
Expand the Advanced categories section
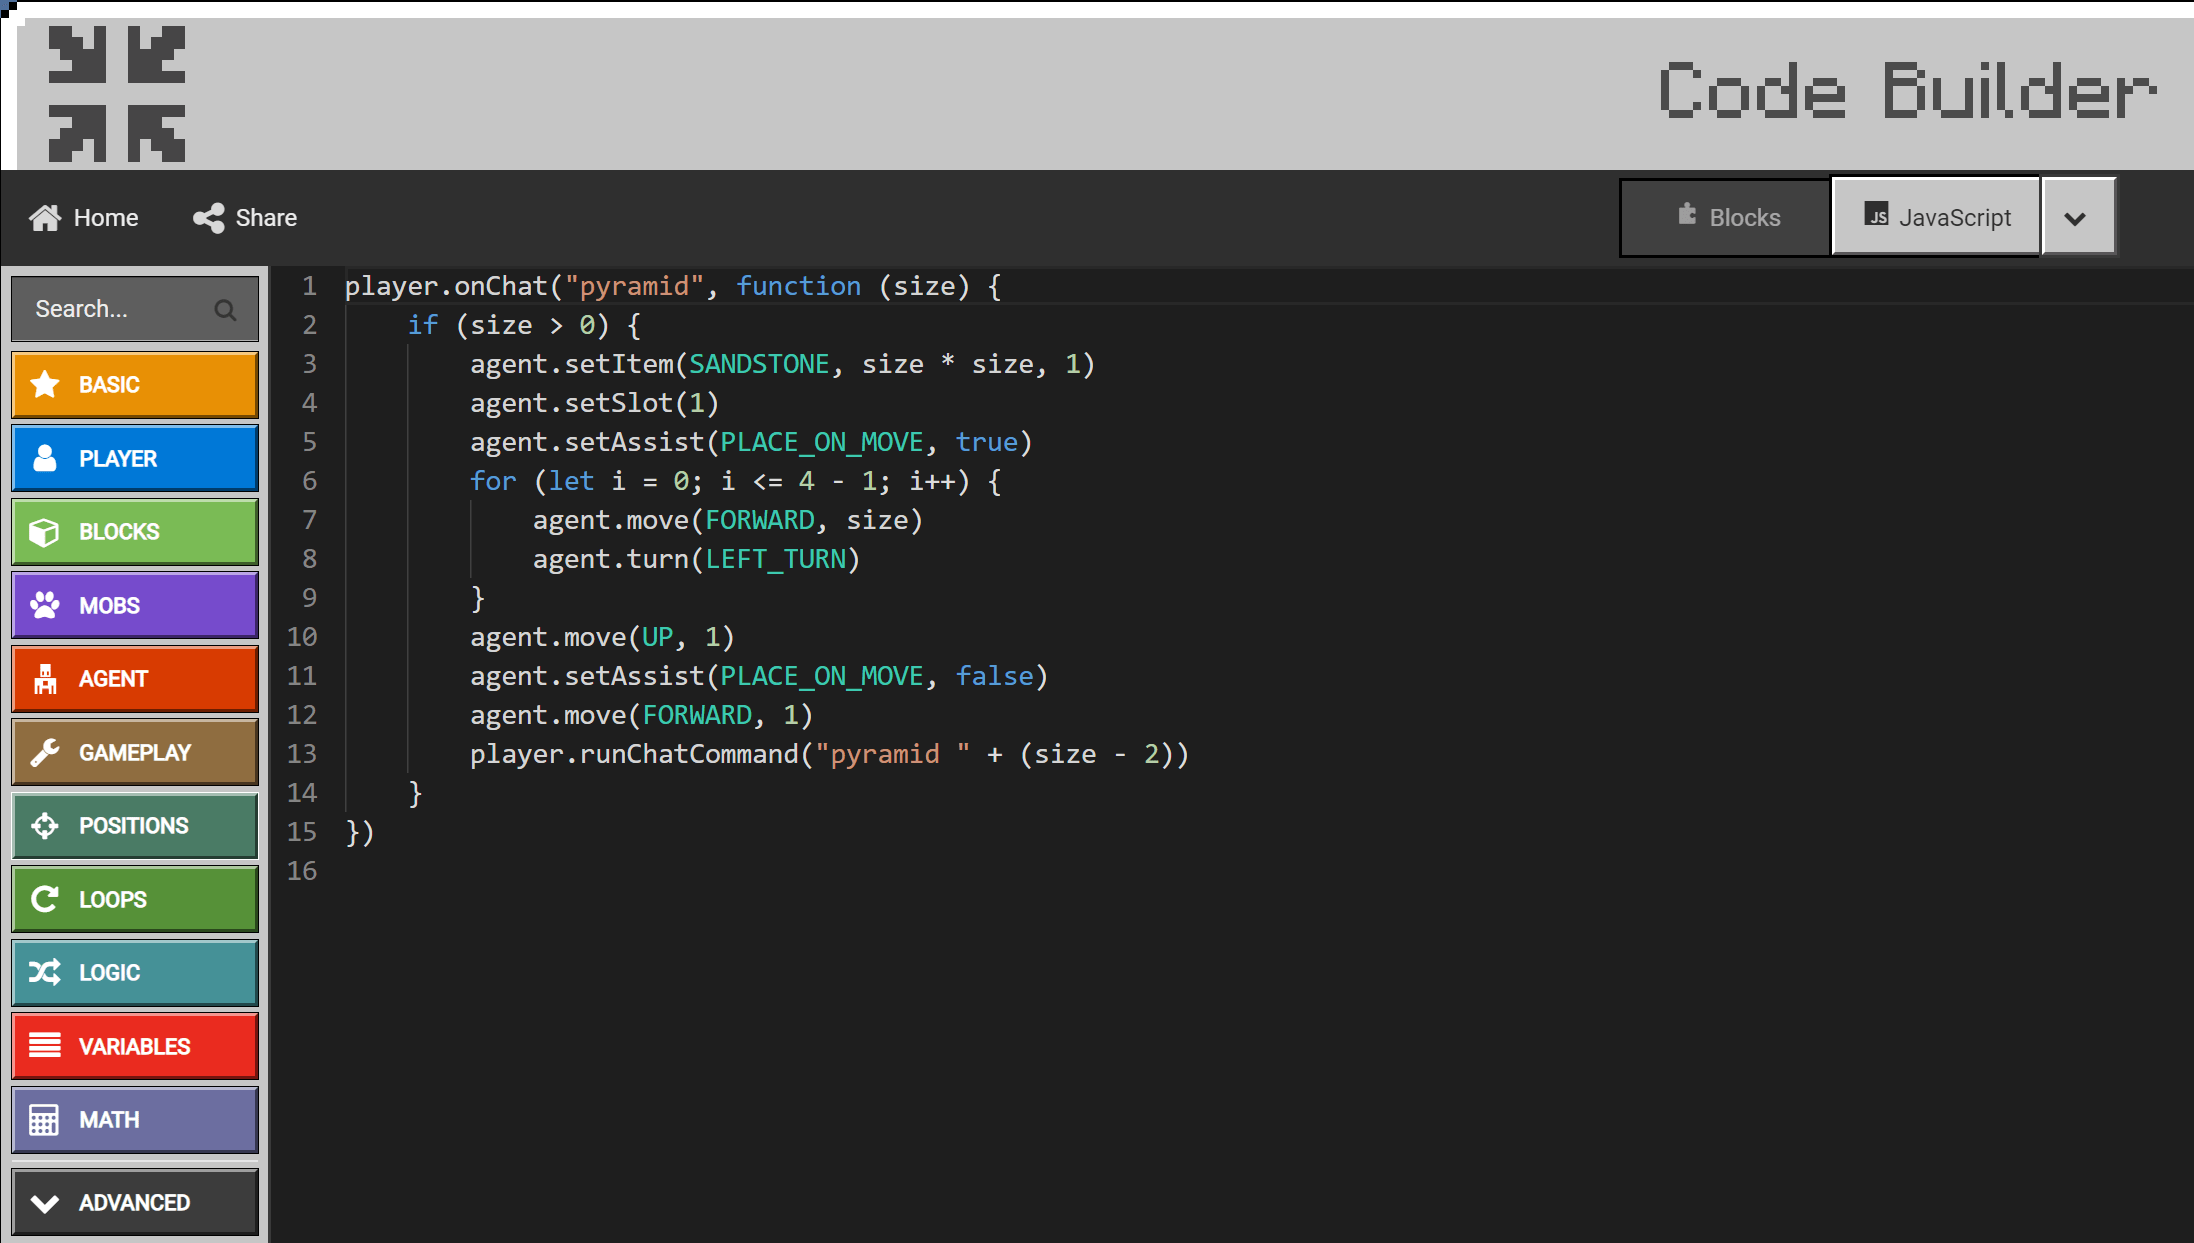tap(134, 1203)
